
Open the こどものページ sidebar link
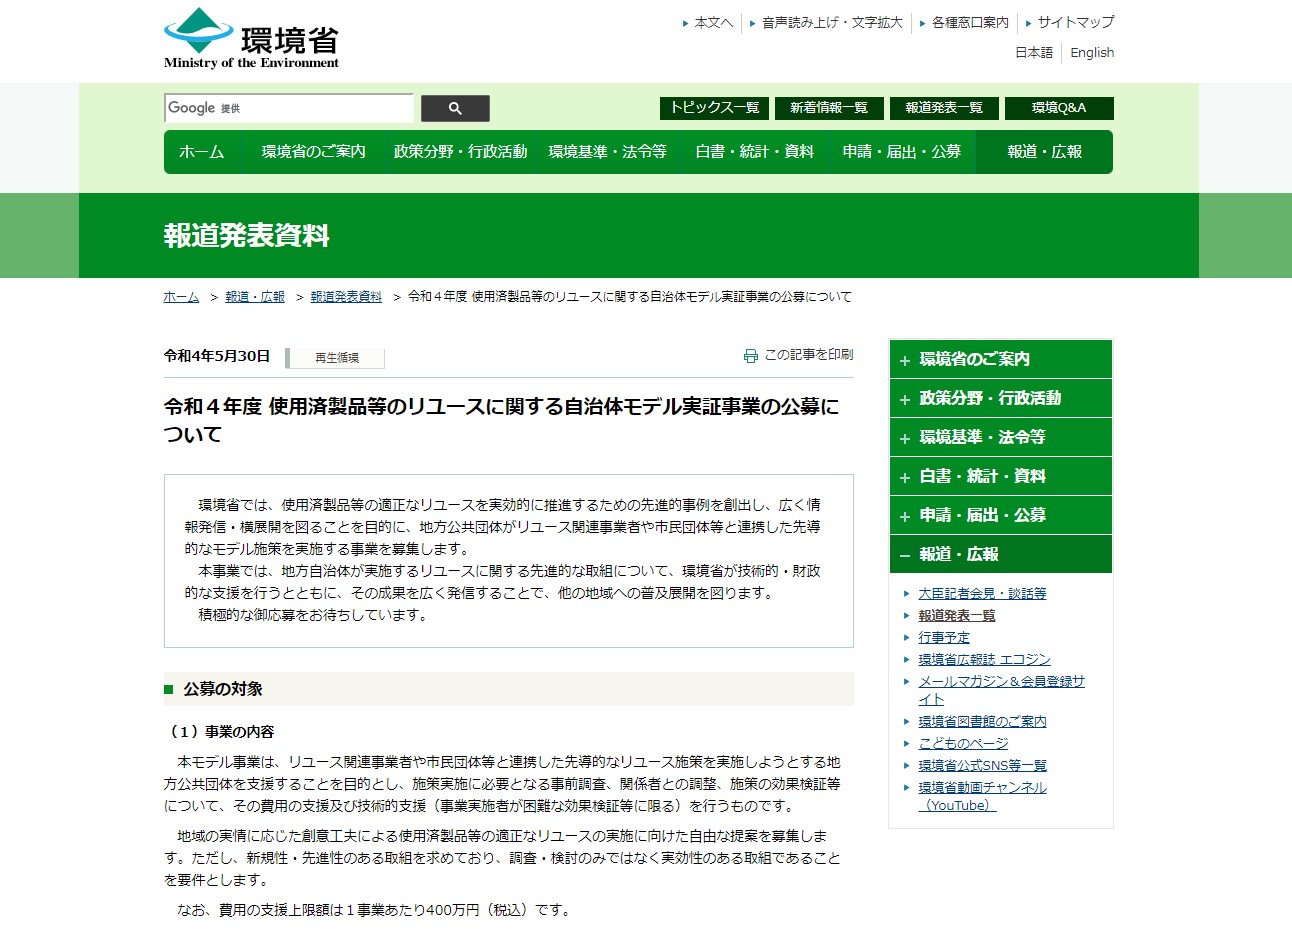(x=963, y=743)
